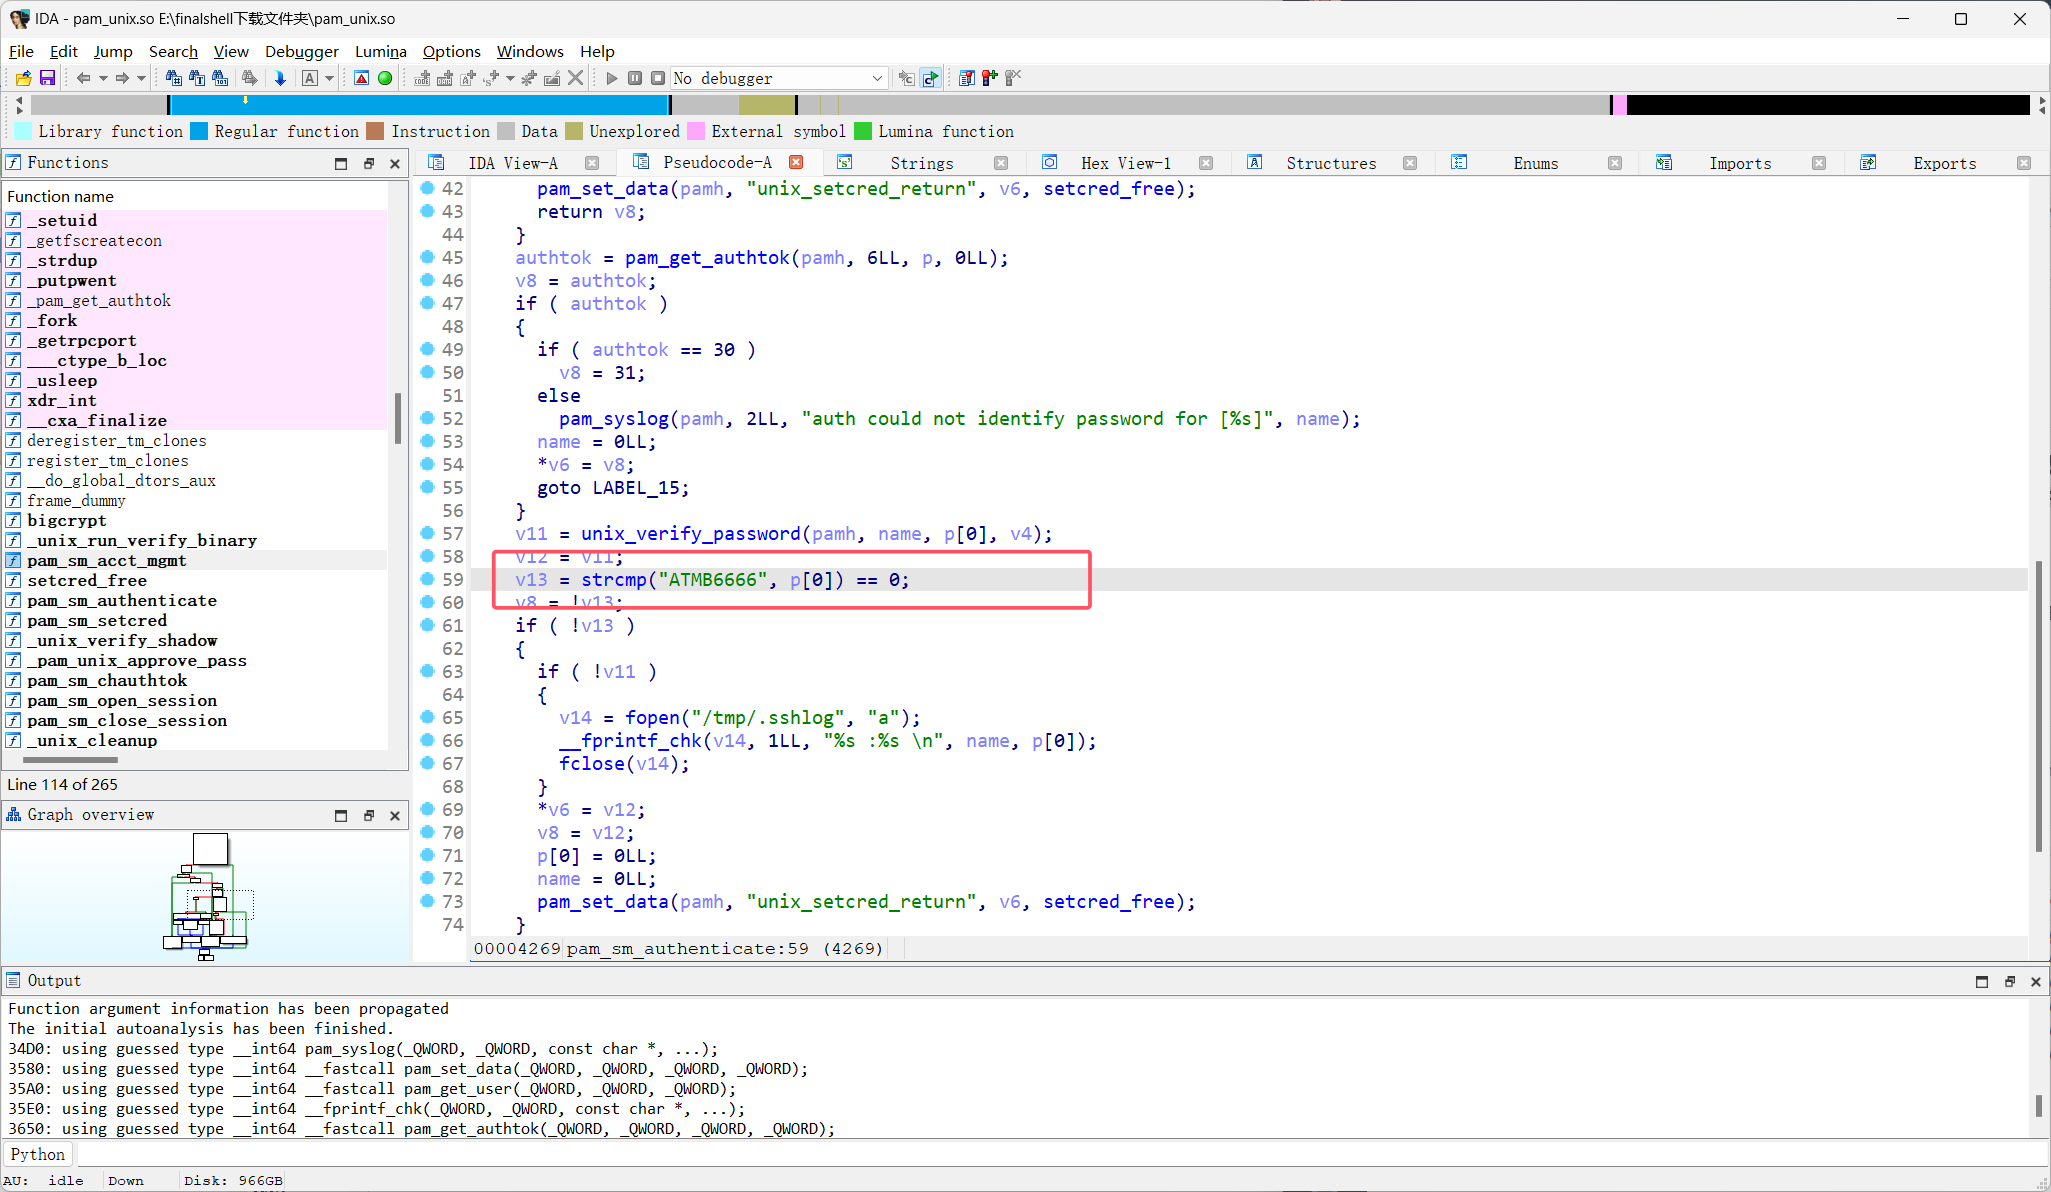Click the Save database icon
This screenshot has height=1192, width=2051.
(x=47, y=78)
